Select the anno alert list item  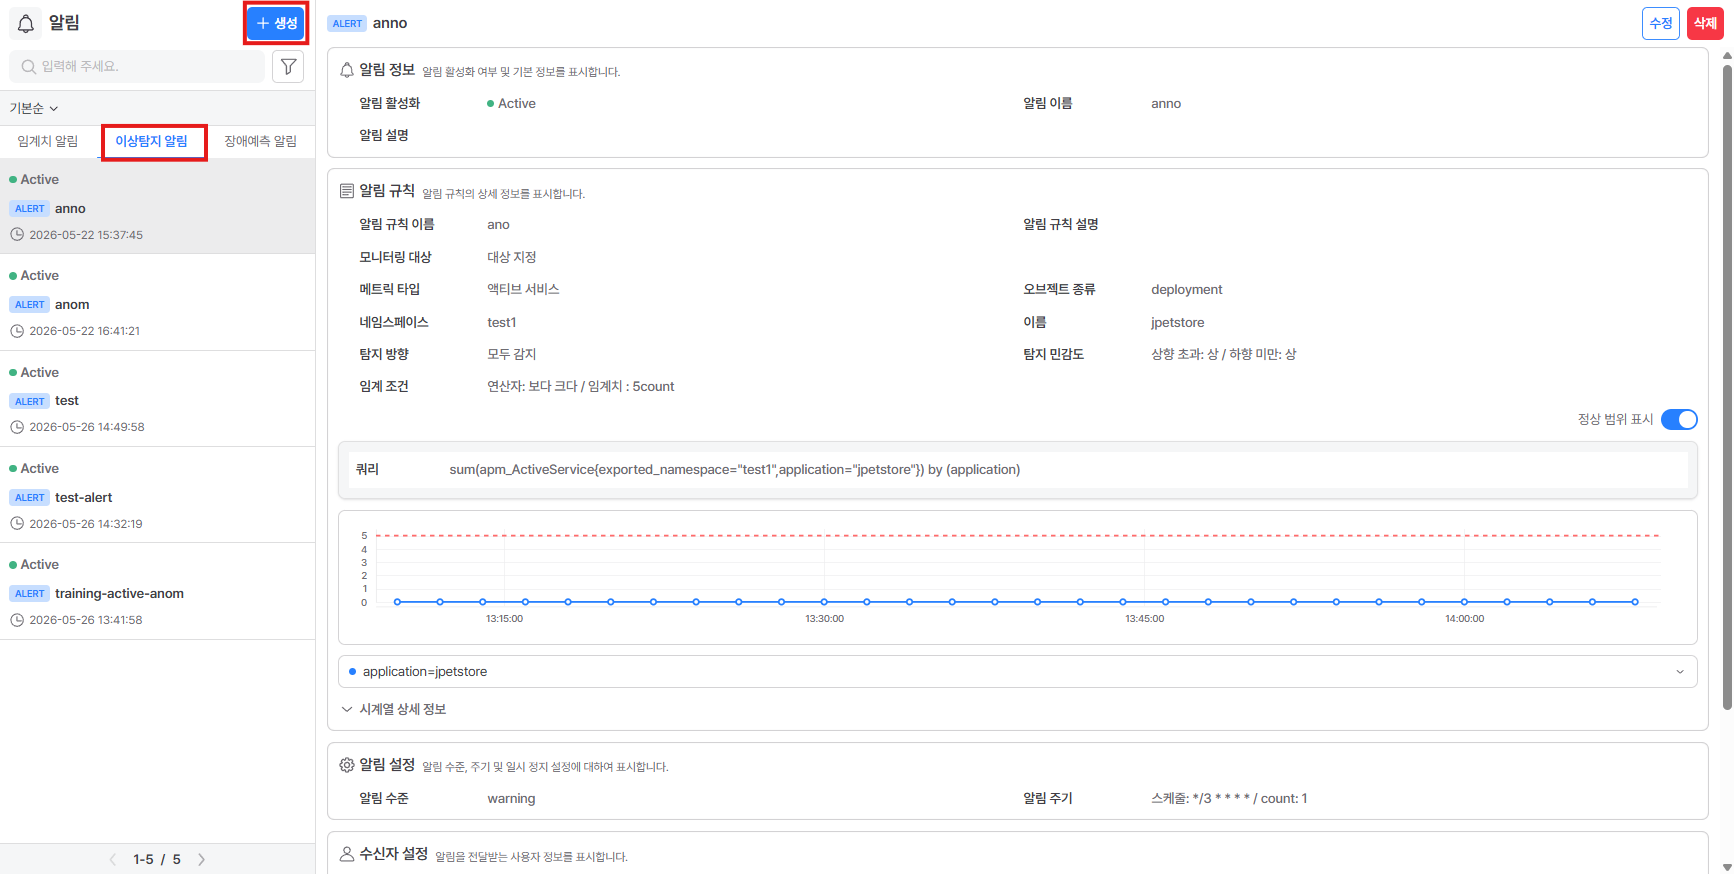(157, 207)
